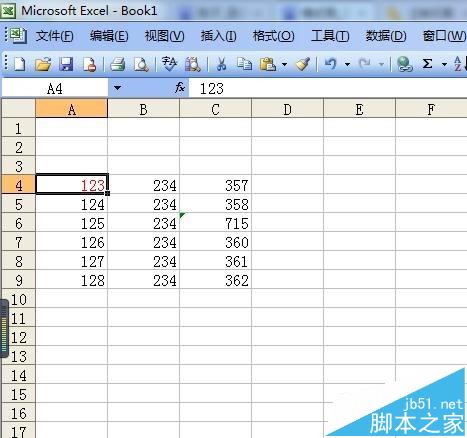Select cell A9 containing 128

72,280
